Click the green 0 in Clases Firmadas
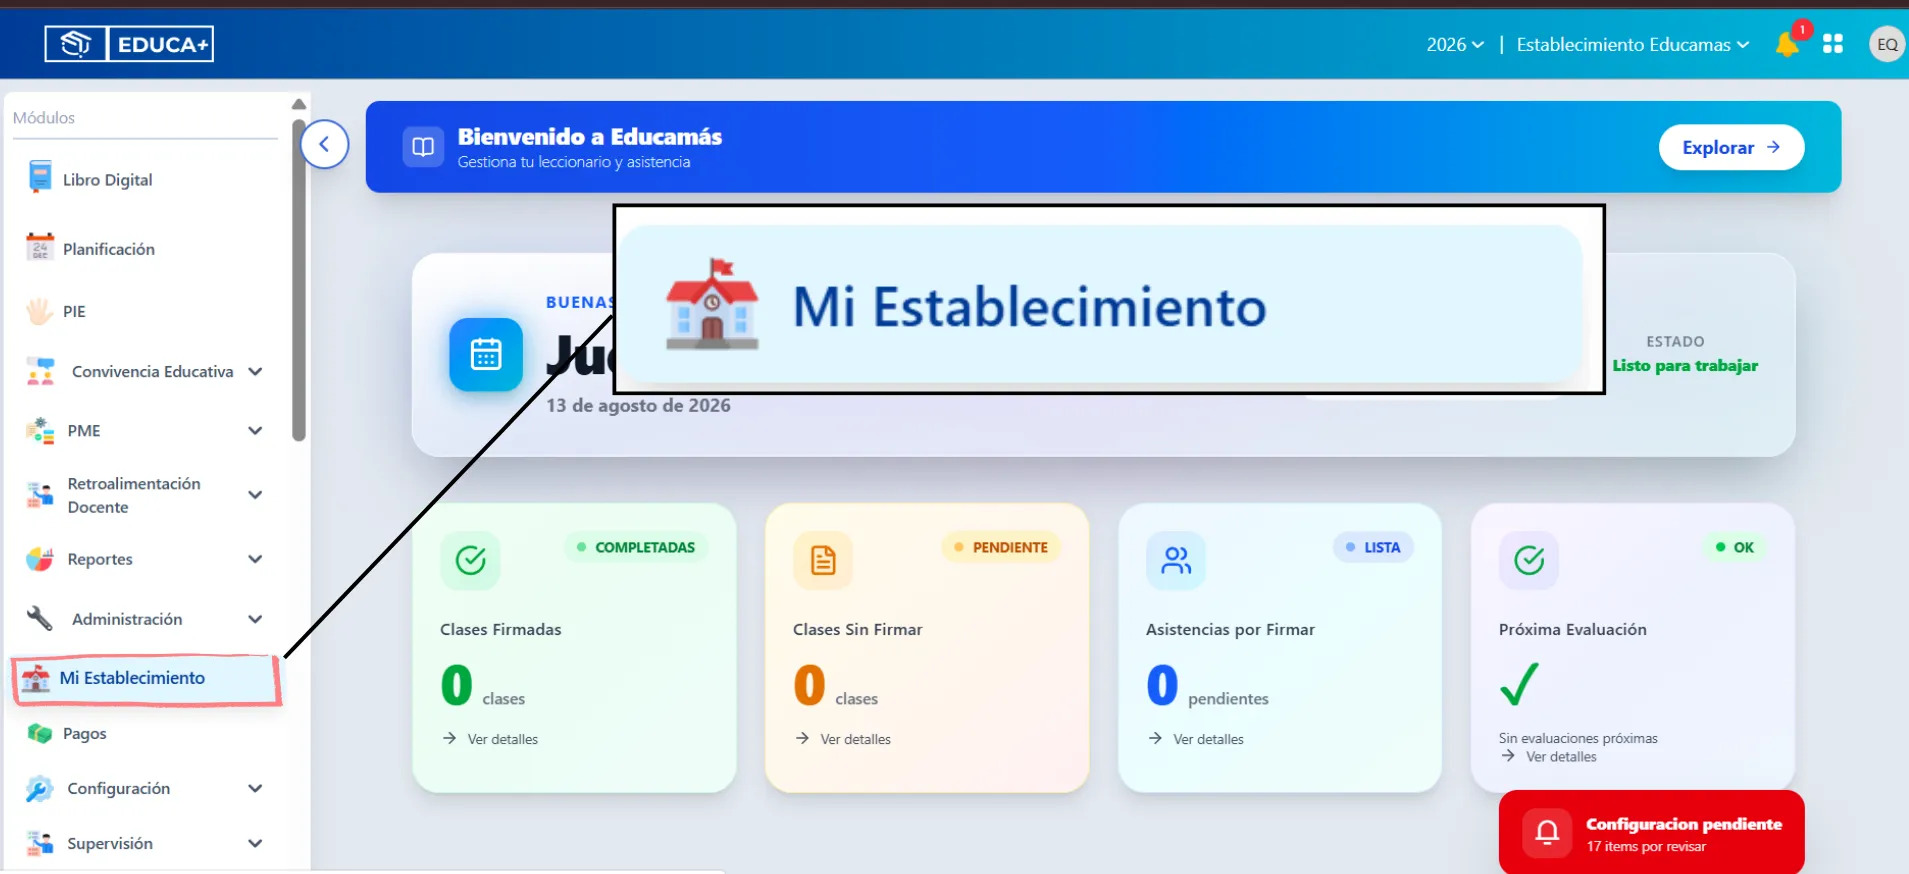The width and height of the screenshot is (1909, 874). point(456,685)
